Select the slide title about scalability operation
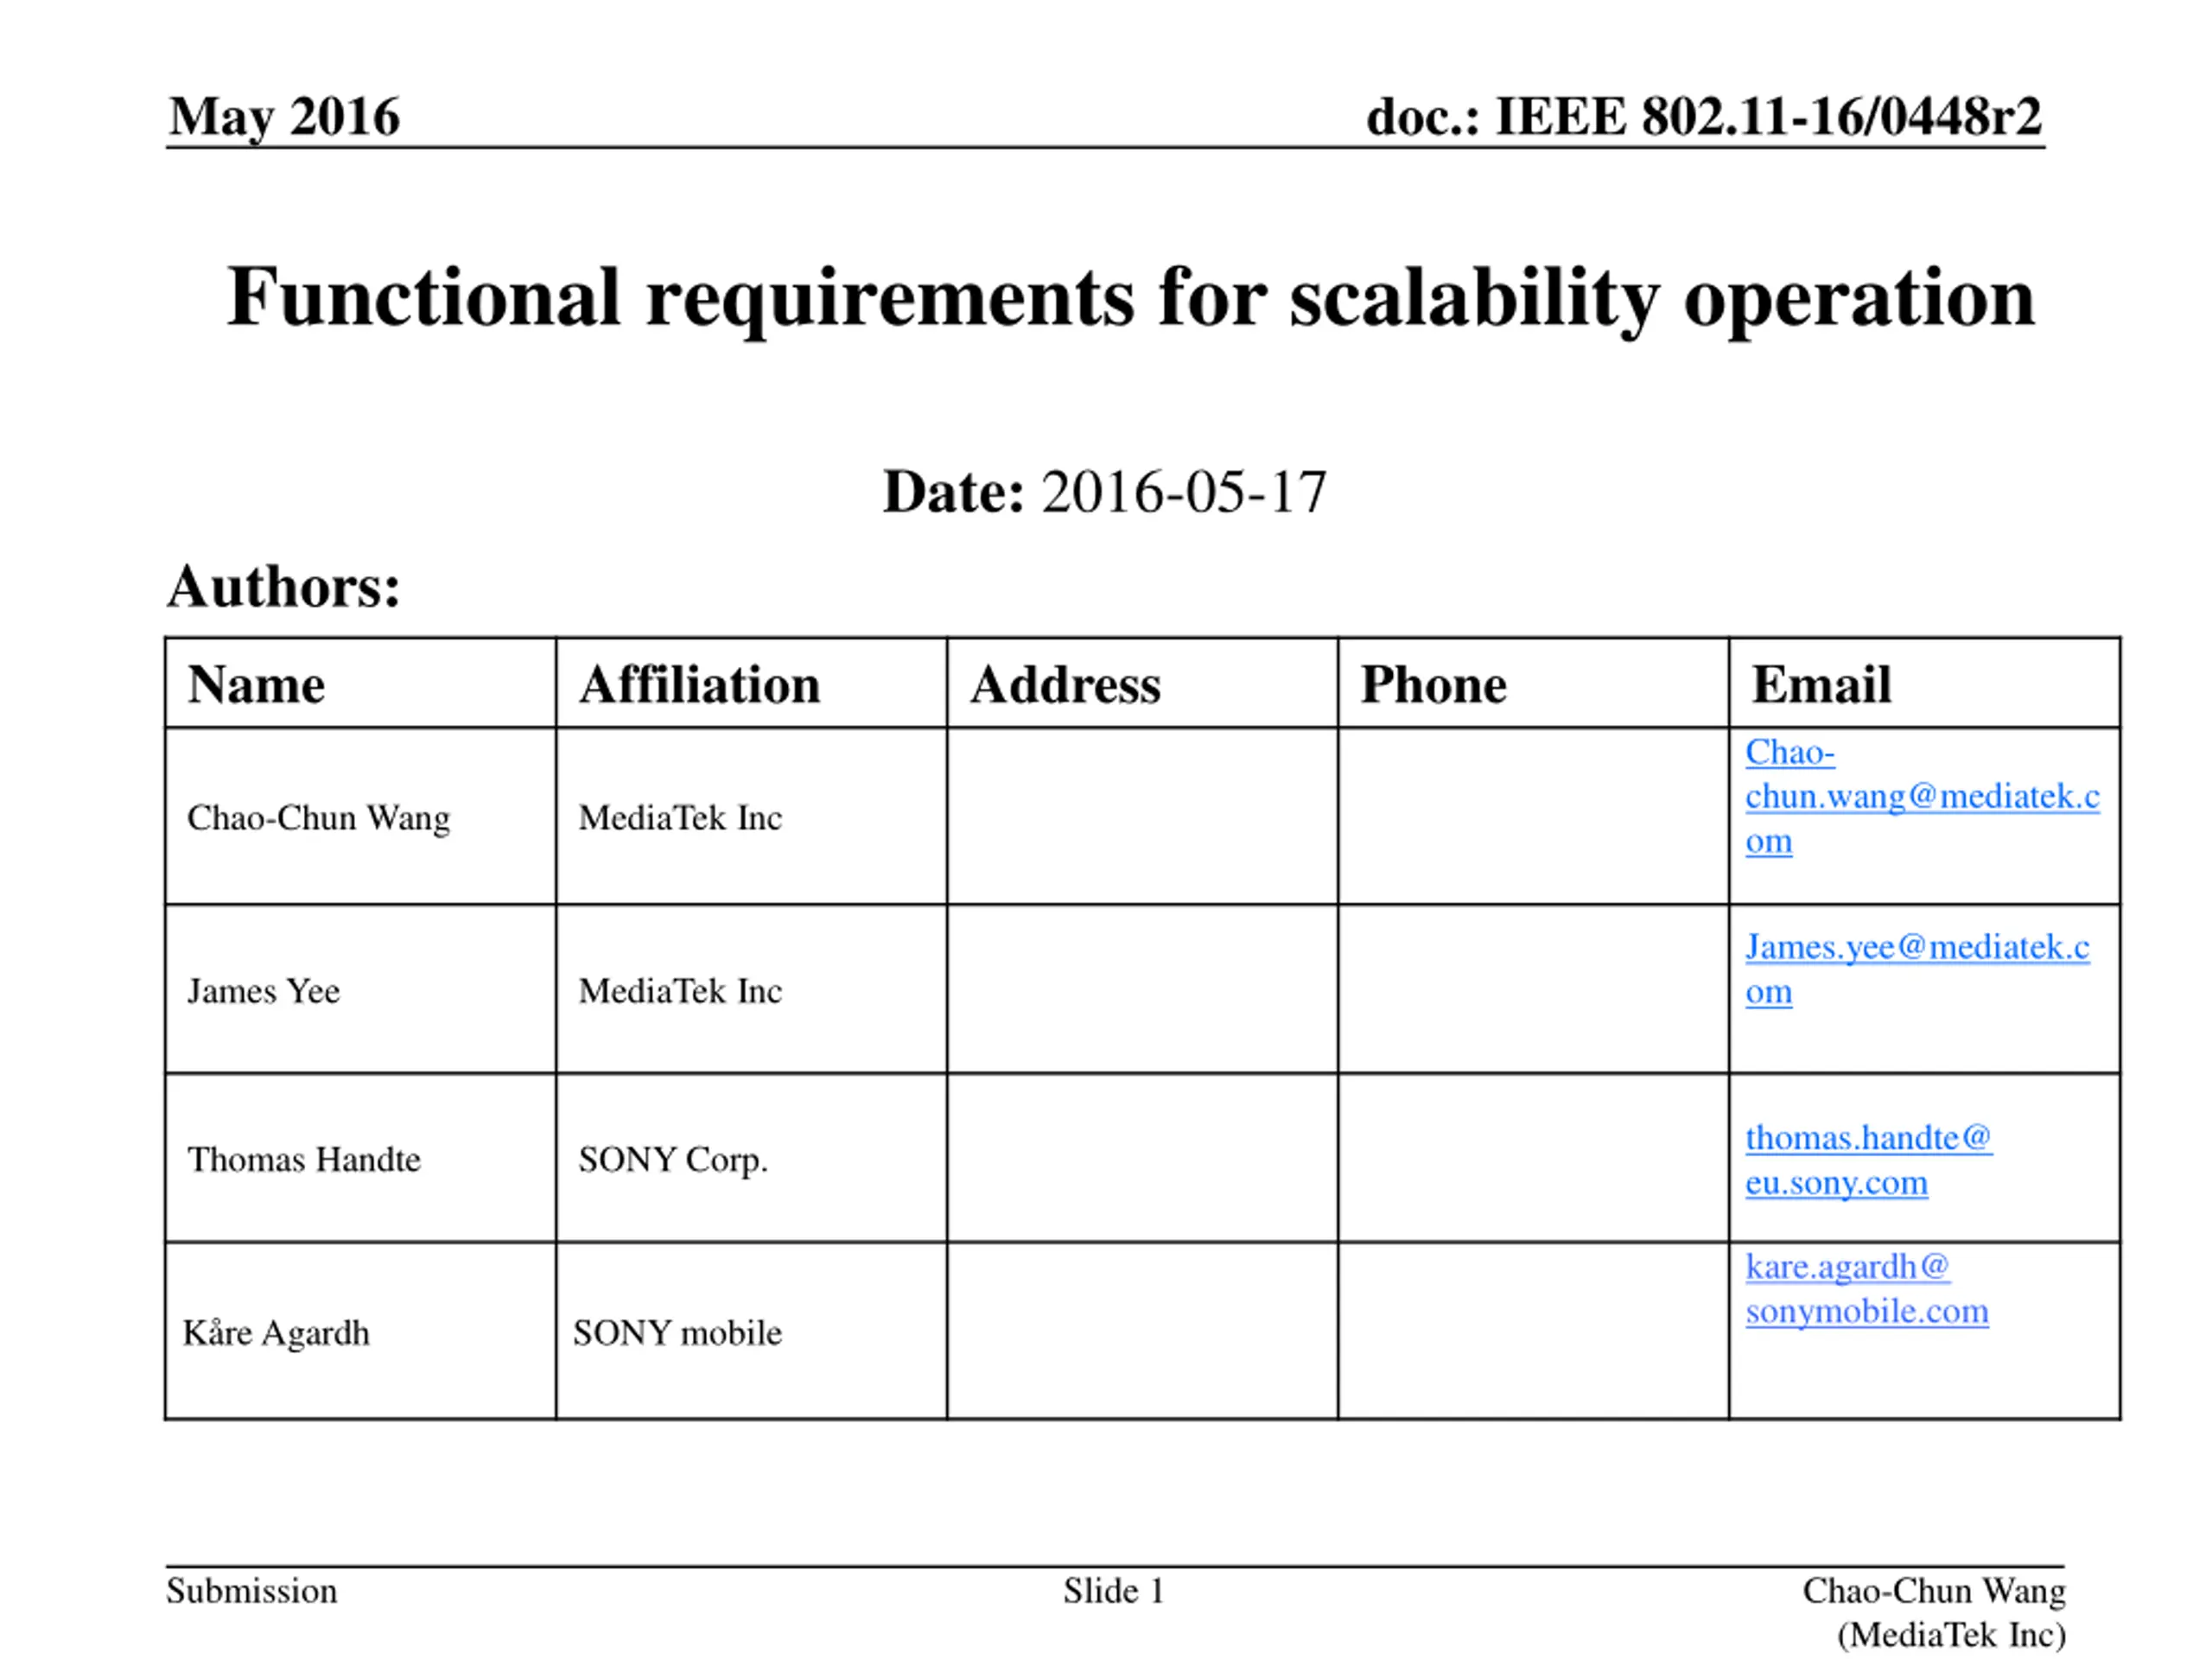The width and height of the screenshot is (2212, 1659). tap(1130, 297)
